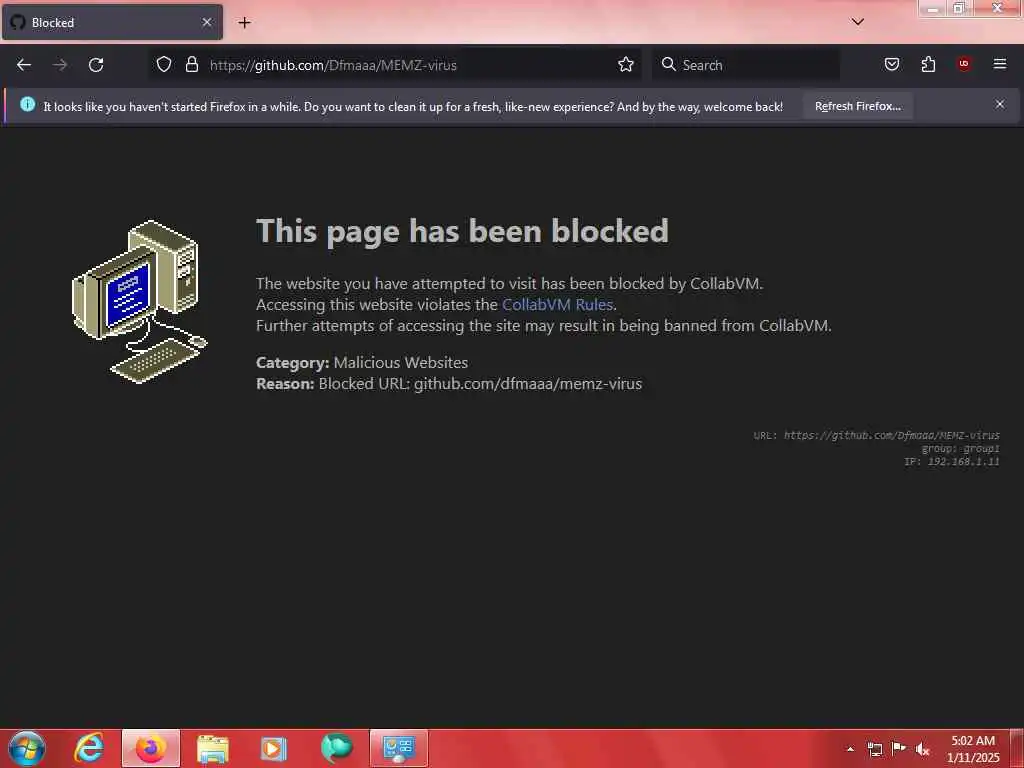Open the Control Panel taskbar icon
1024x768 pixels.
[x=398, y=748]
